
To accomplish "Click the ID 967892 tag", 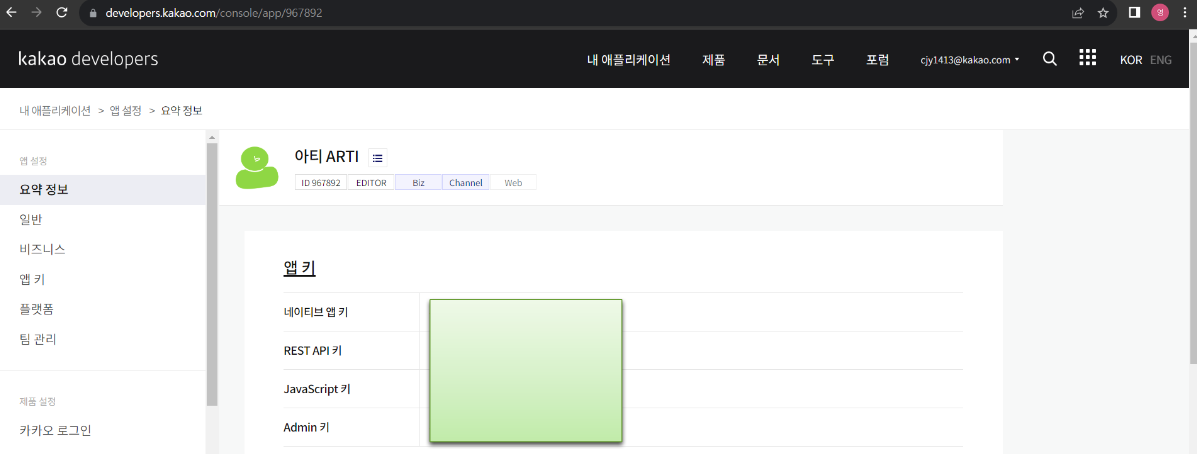I will [x=321, y=183].
